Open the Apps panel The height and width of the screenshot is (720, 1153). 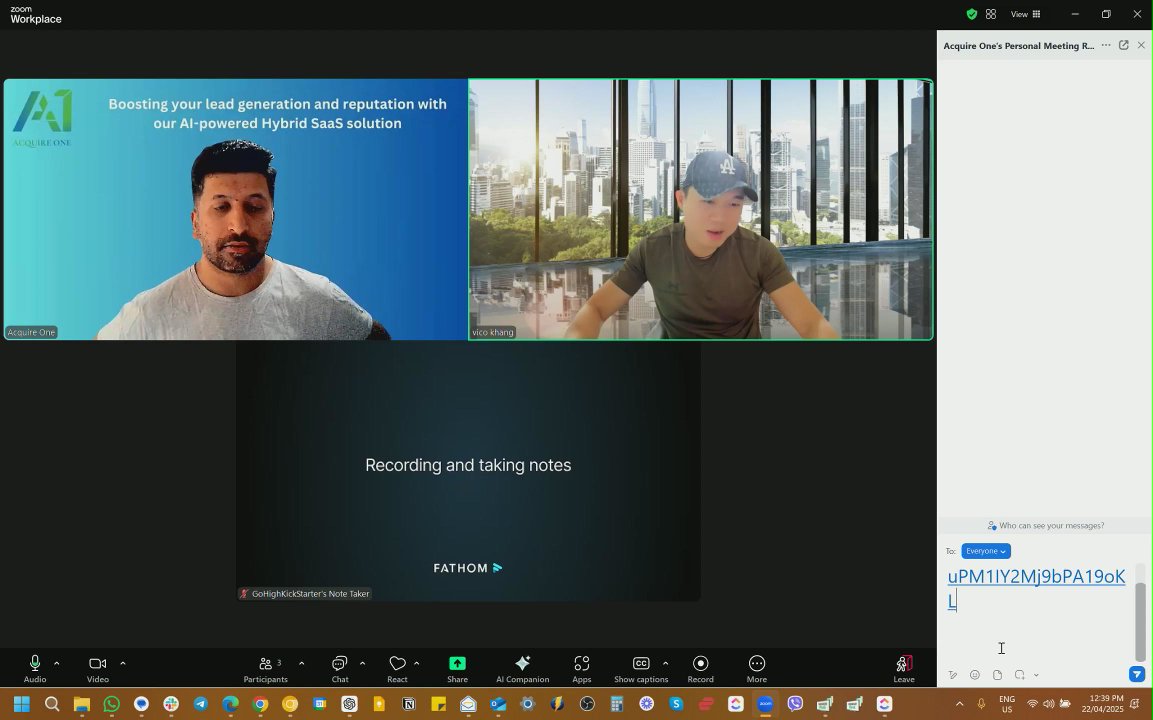tap(582, 669)
